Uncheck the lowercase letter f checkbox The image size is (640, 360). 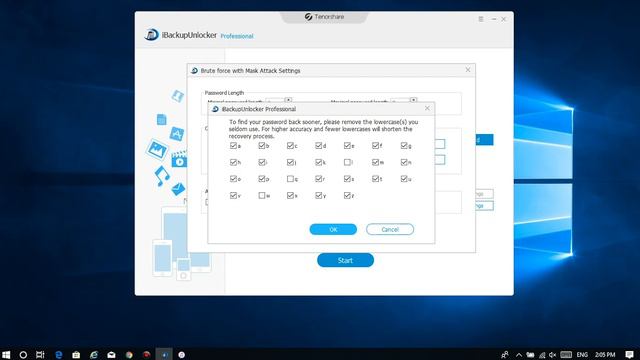click(x=376, y=145)
